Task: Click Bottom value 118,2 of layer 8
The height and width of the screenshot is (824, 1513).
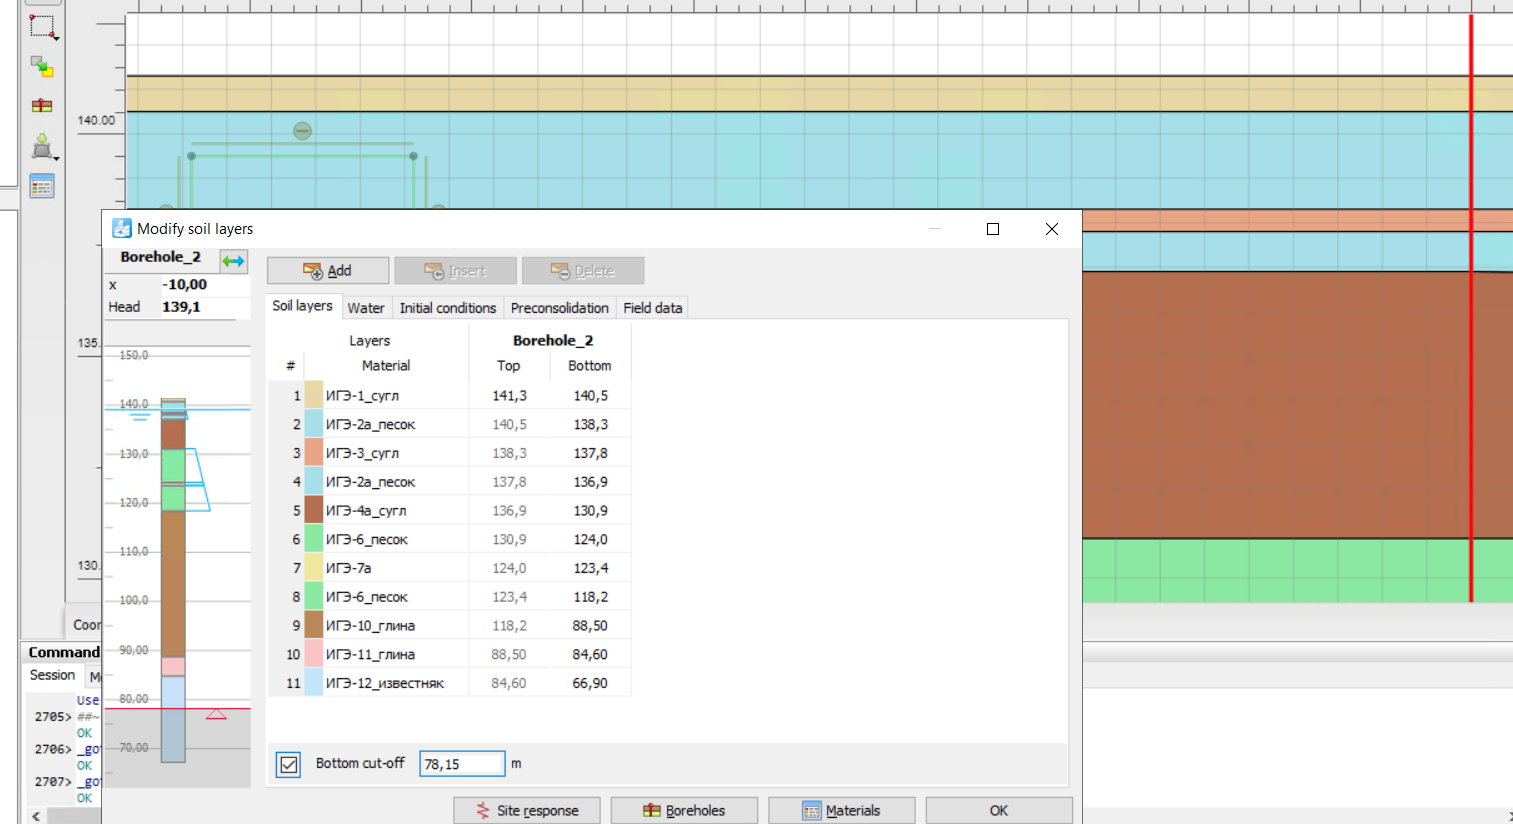Action: click(590, 597)
